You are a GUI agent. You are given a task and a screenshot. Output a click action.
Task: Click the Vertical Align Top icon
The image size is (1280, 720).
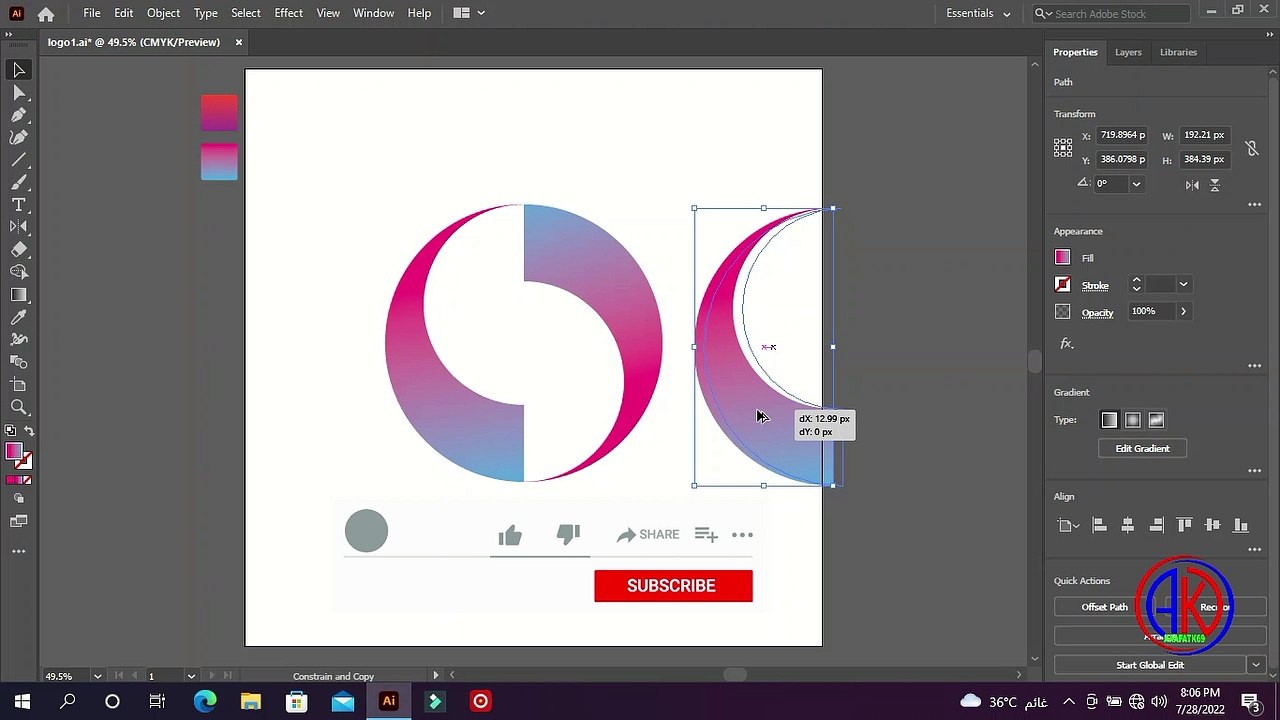(1185, 525)
